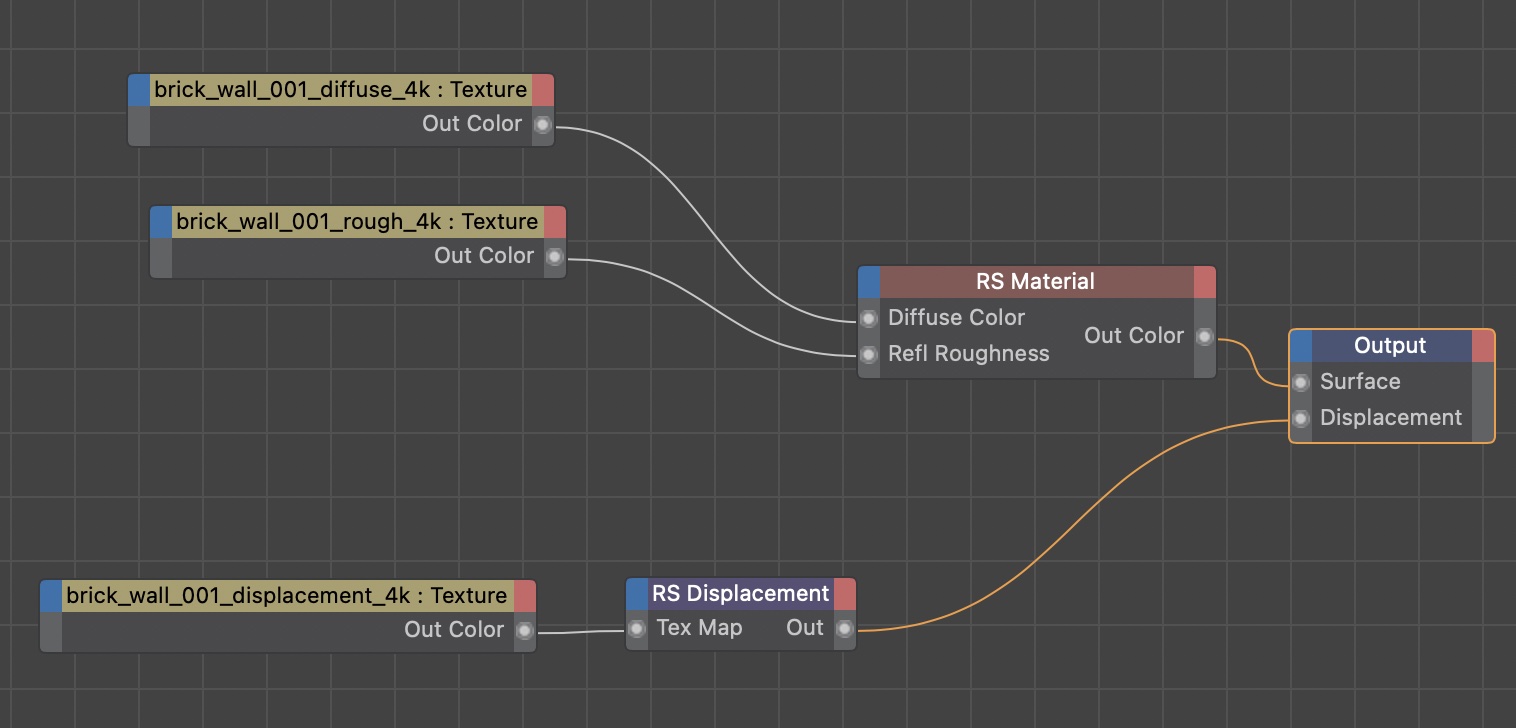
Task: Click red corner of diffuse texture node
Action: point(542,90)
